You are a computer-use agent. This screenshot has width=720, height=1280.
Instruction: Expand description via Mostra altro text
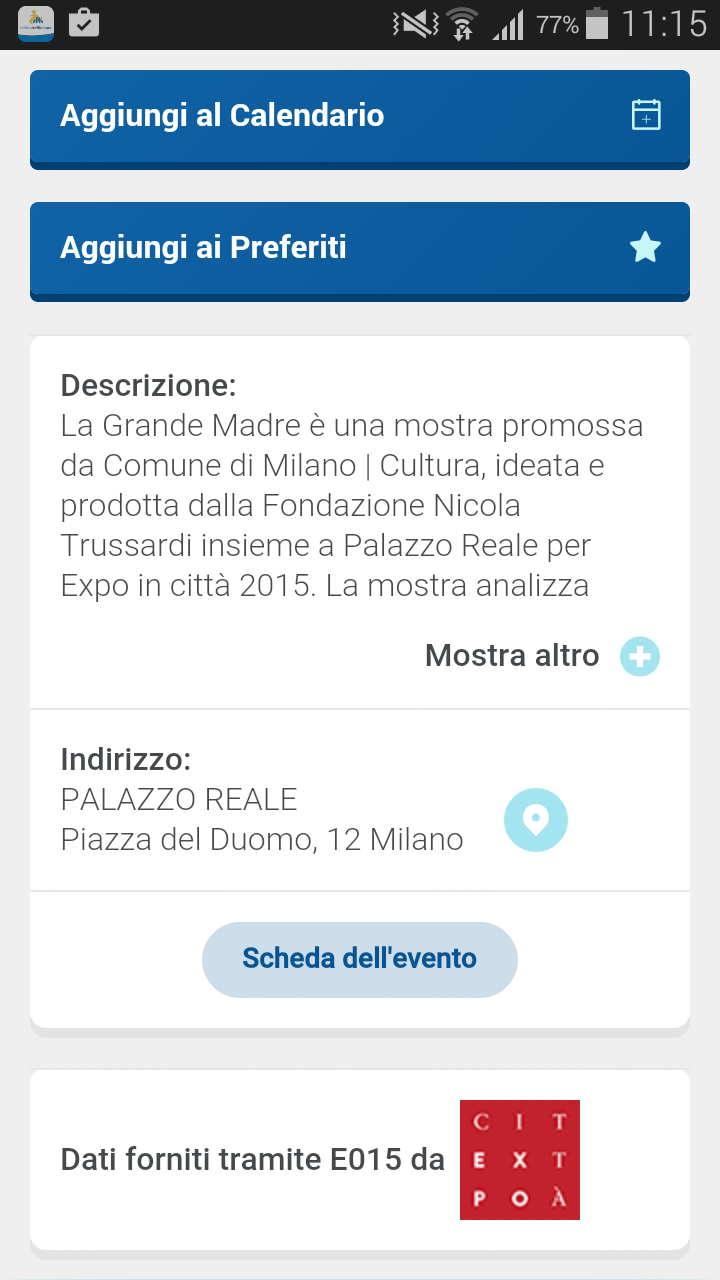[512, 656]
